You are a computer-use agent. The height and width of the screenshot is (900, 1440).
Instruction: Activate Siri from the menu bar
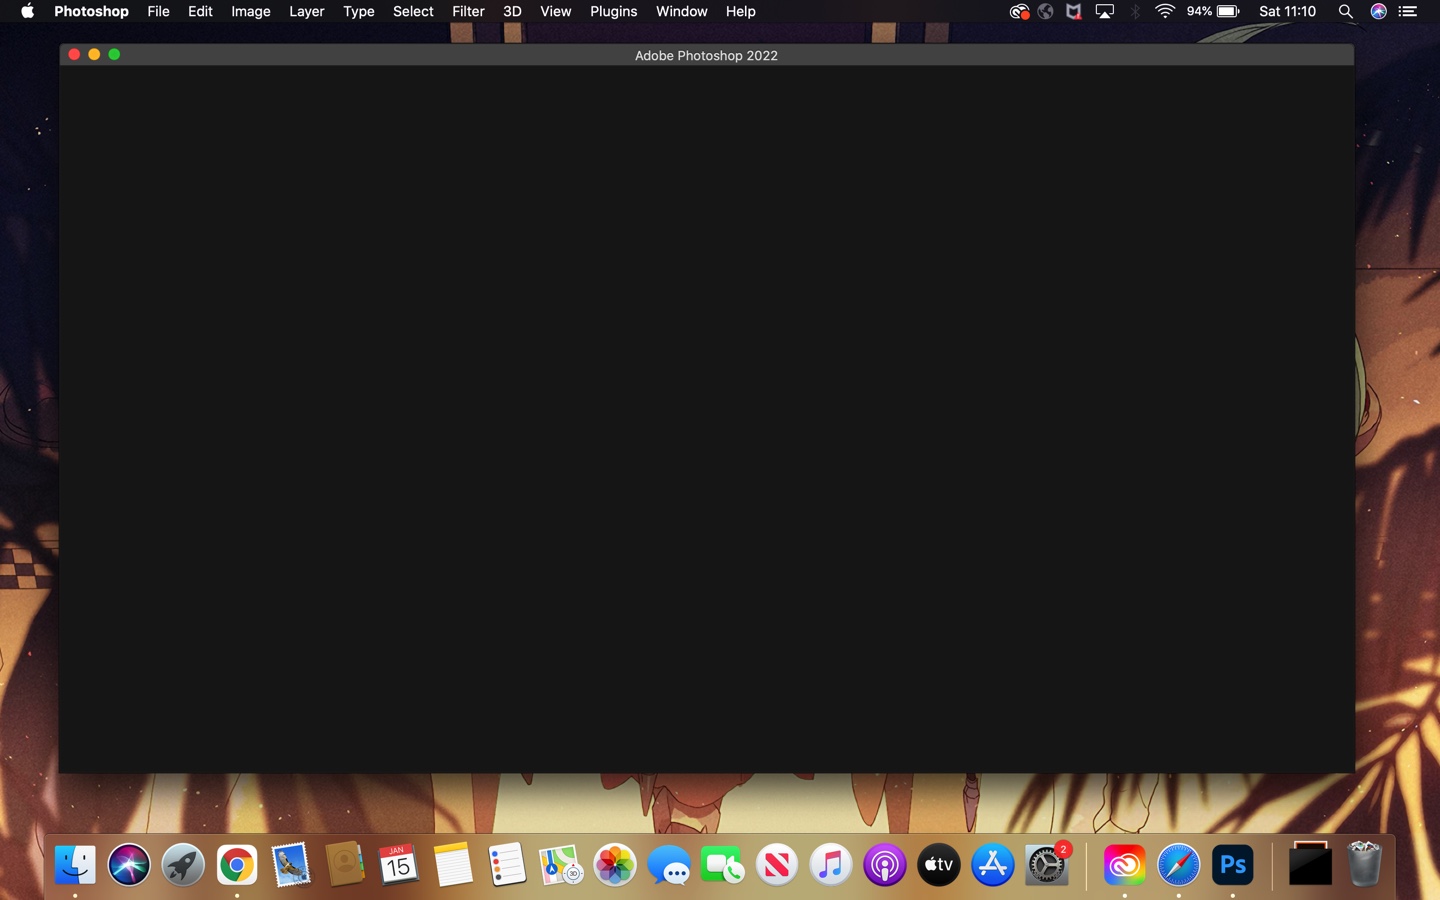point(1377,11)
